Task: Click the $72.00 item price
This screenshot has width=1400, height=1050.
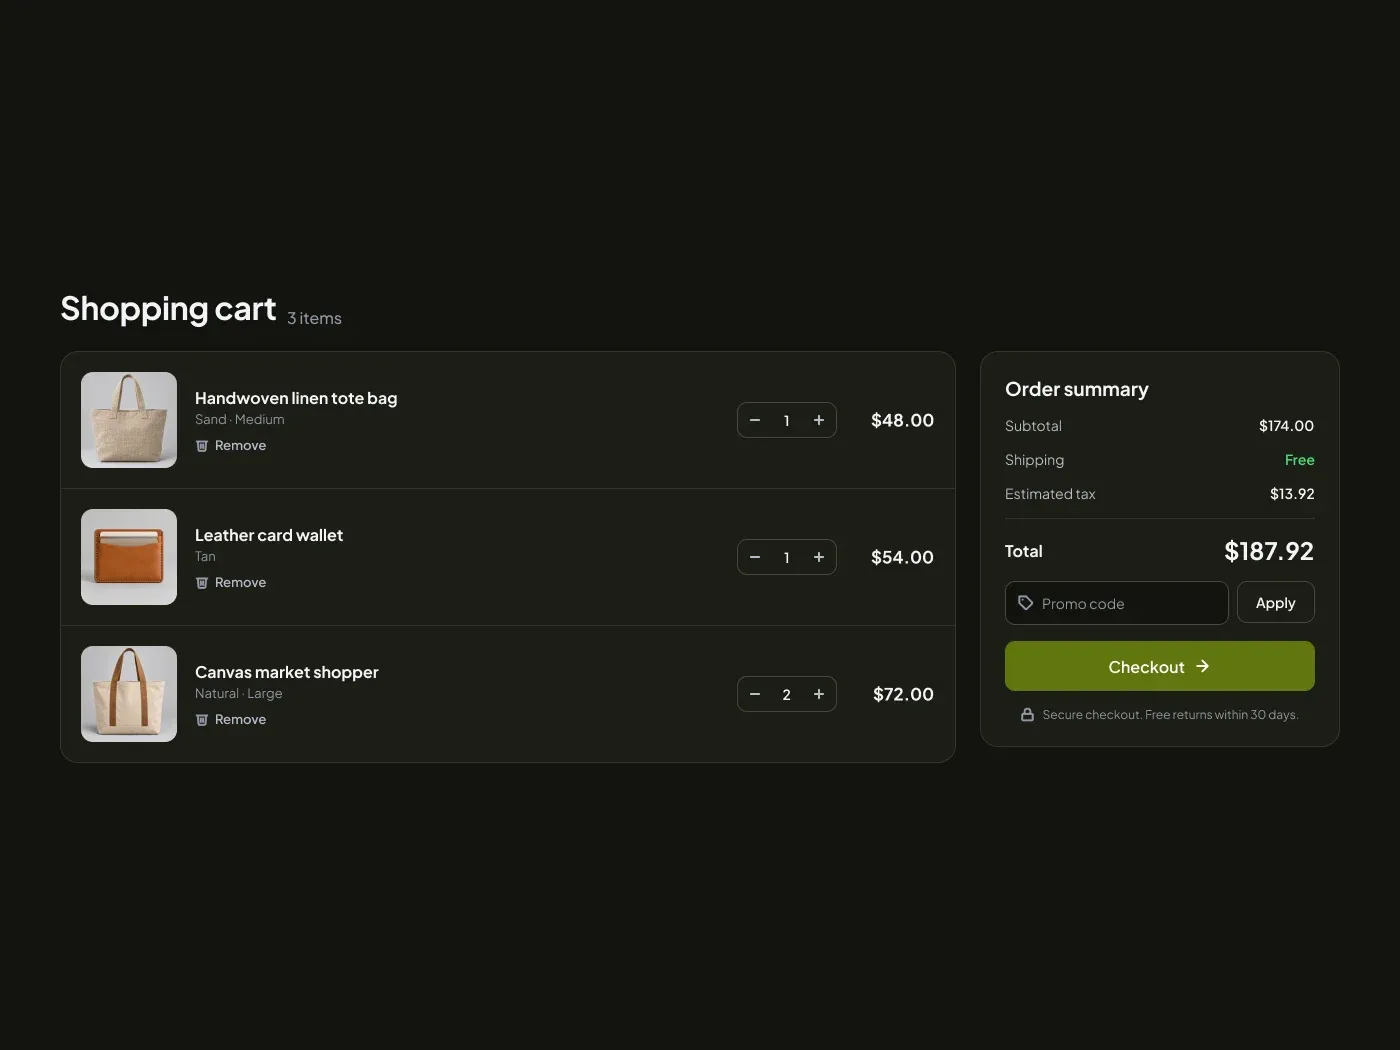Action: point(903,694)
